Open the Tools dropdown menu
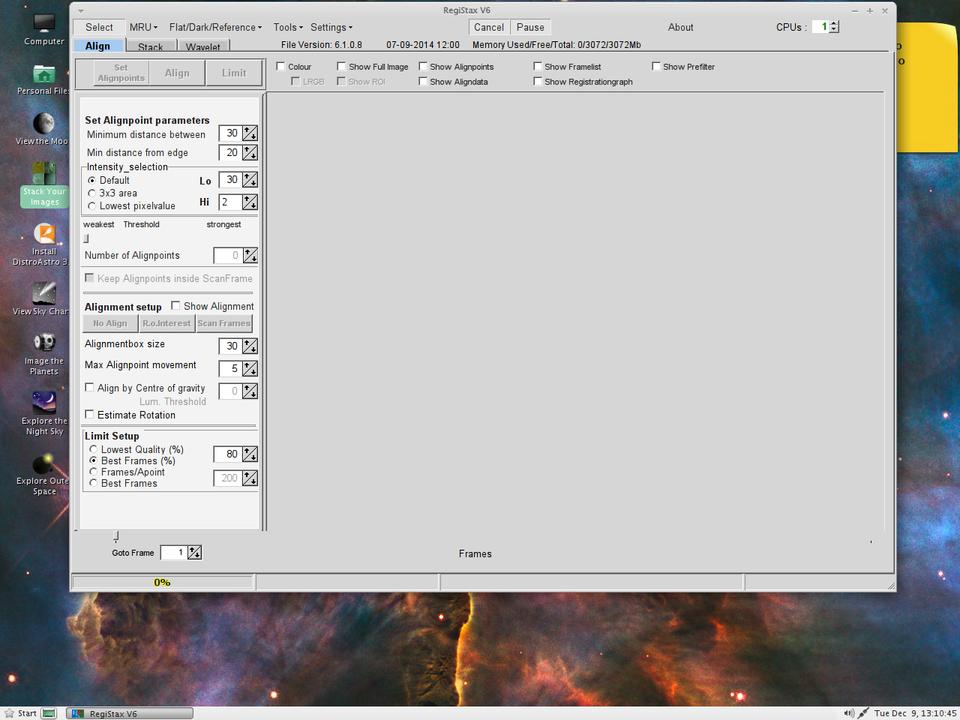 click(288, 27)
